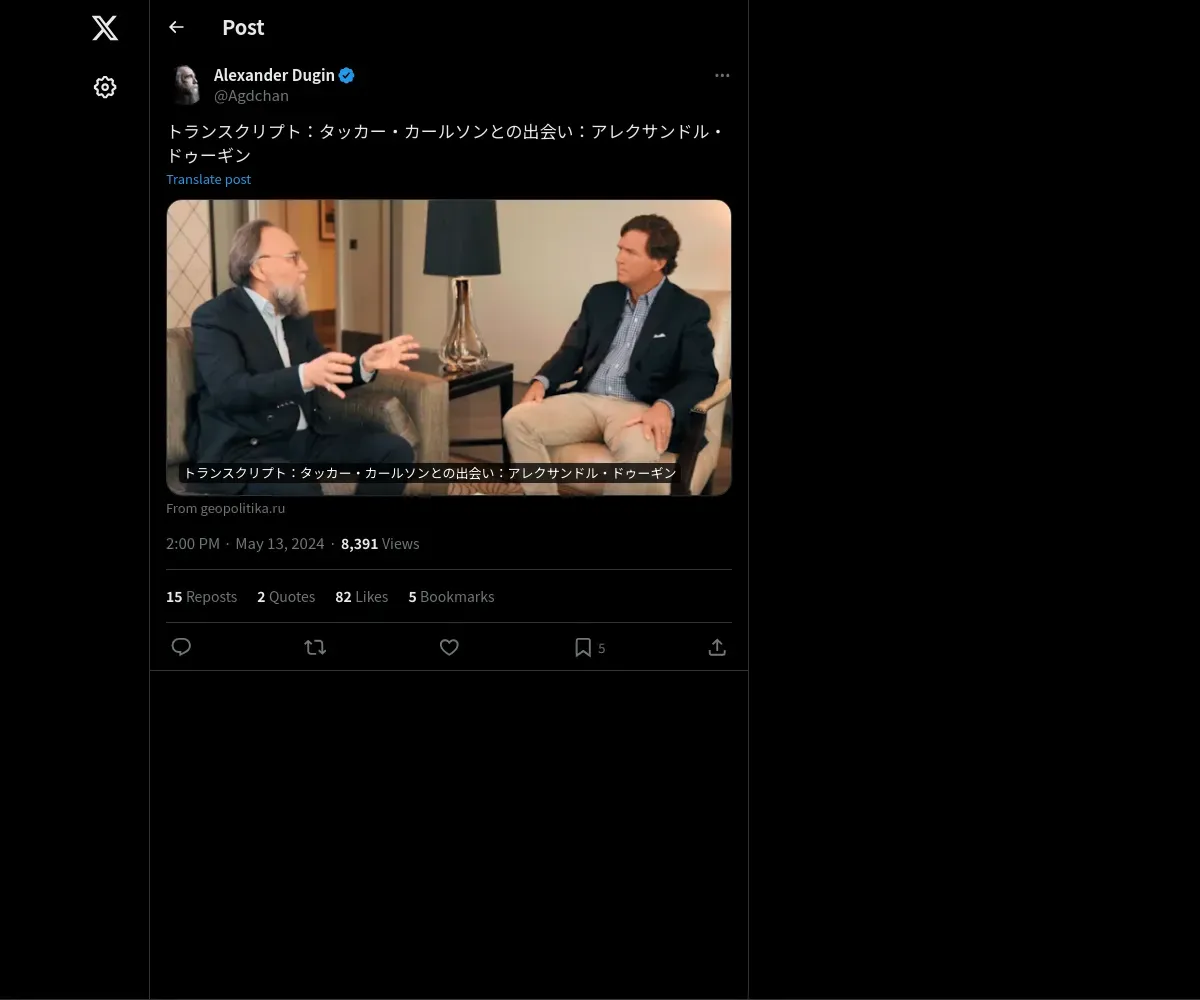Click Translate post link

click(x=208, y=179)
